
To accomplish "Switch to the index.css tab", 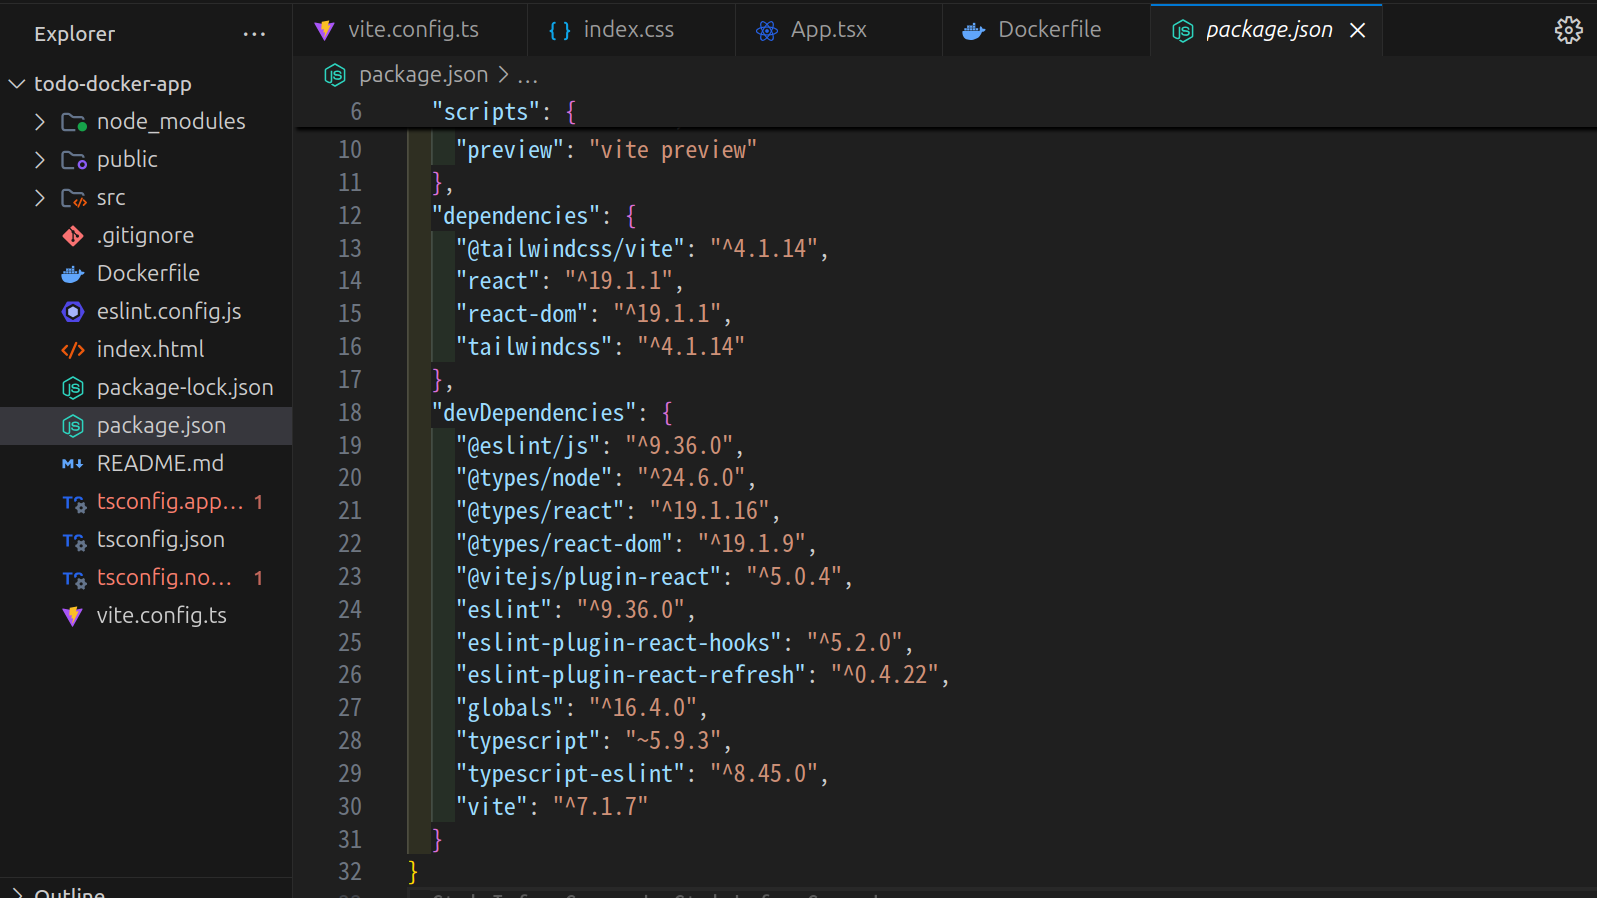I will point(630,30).
